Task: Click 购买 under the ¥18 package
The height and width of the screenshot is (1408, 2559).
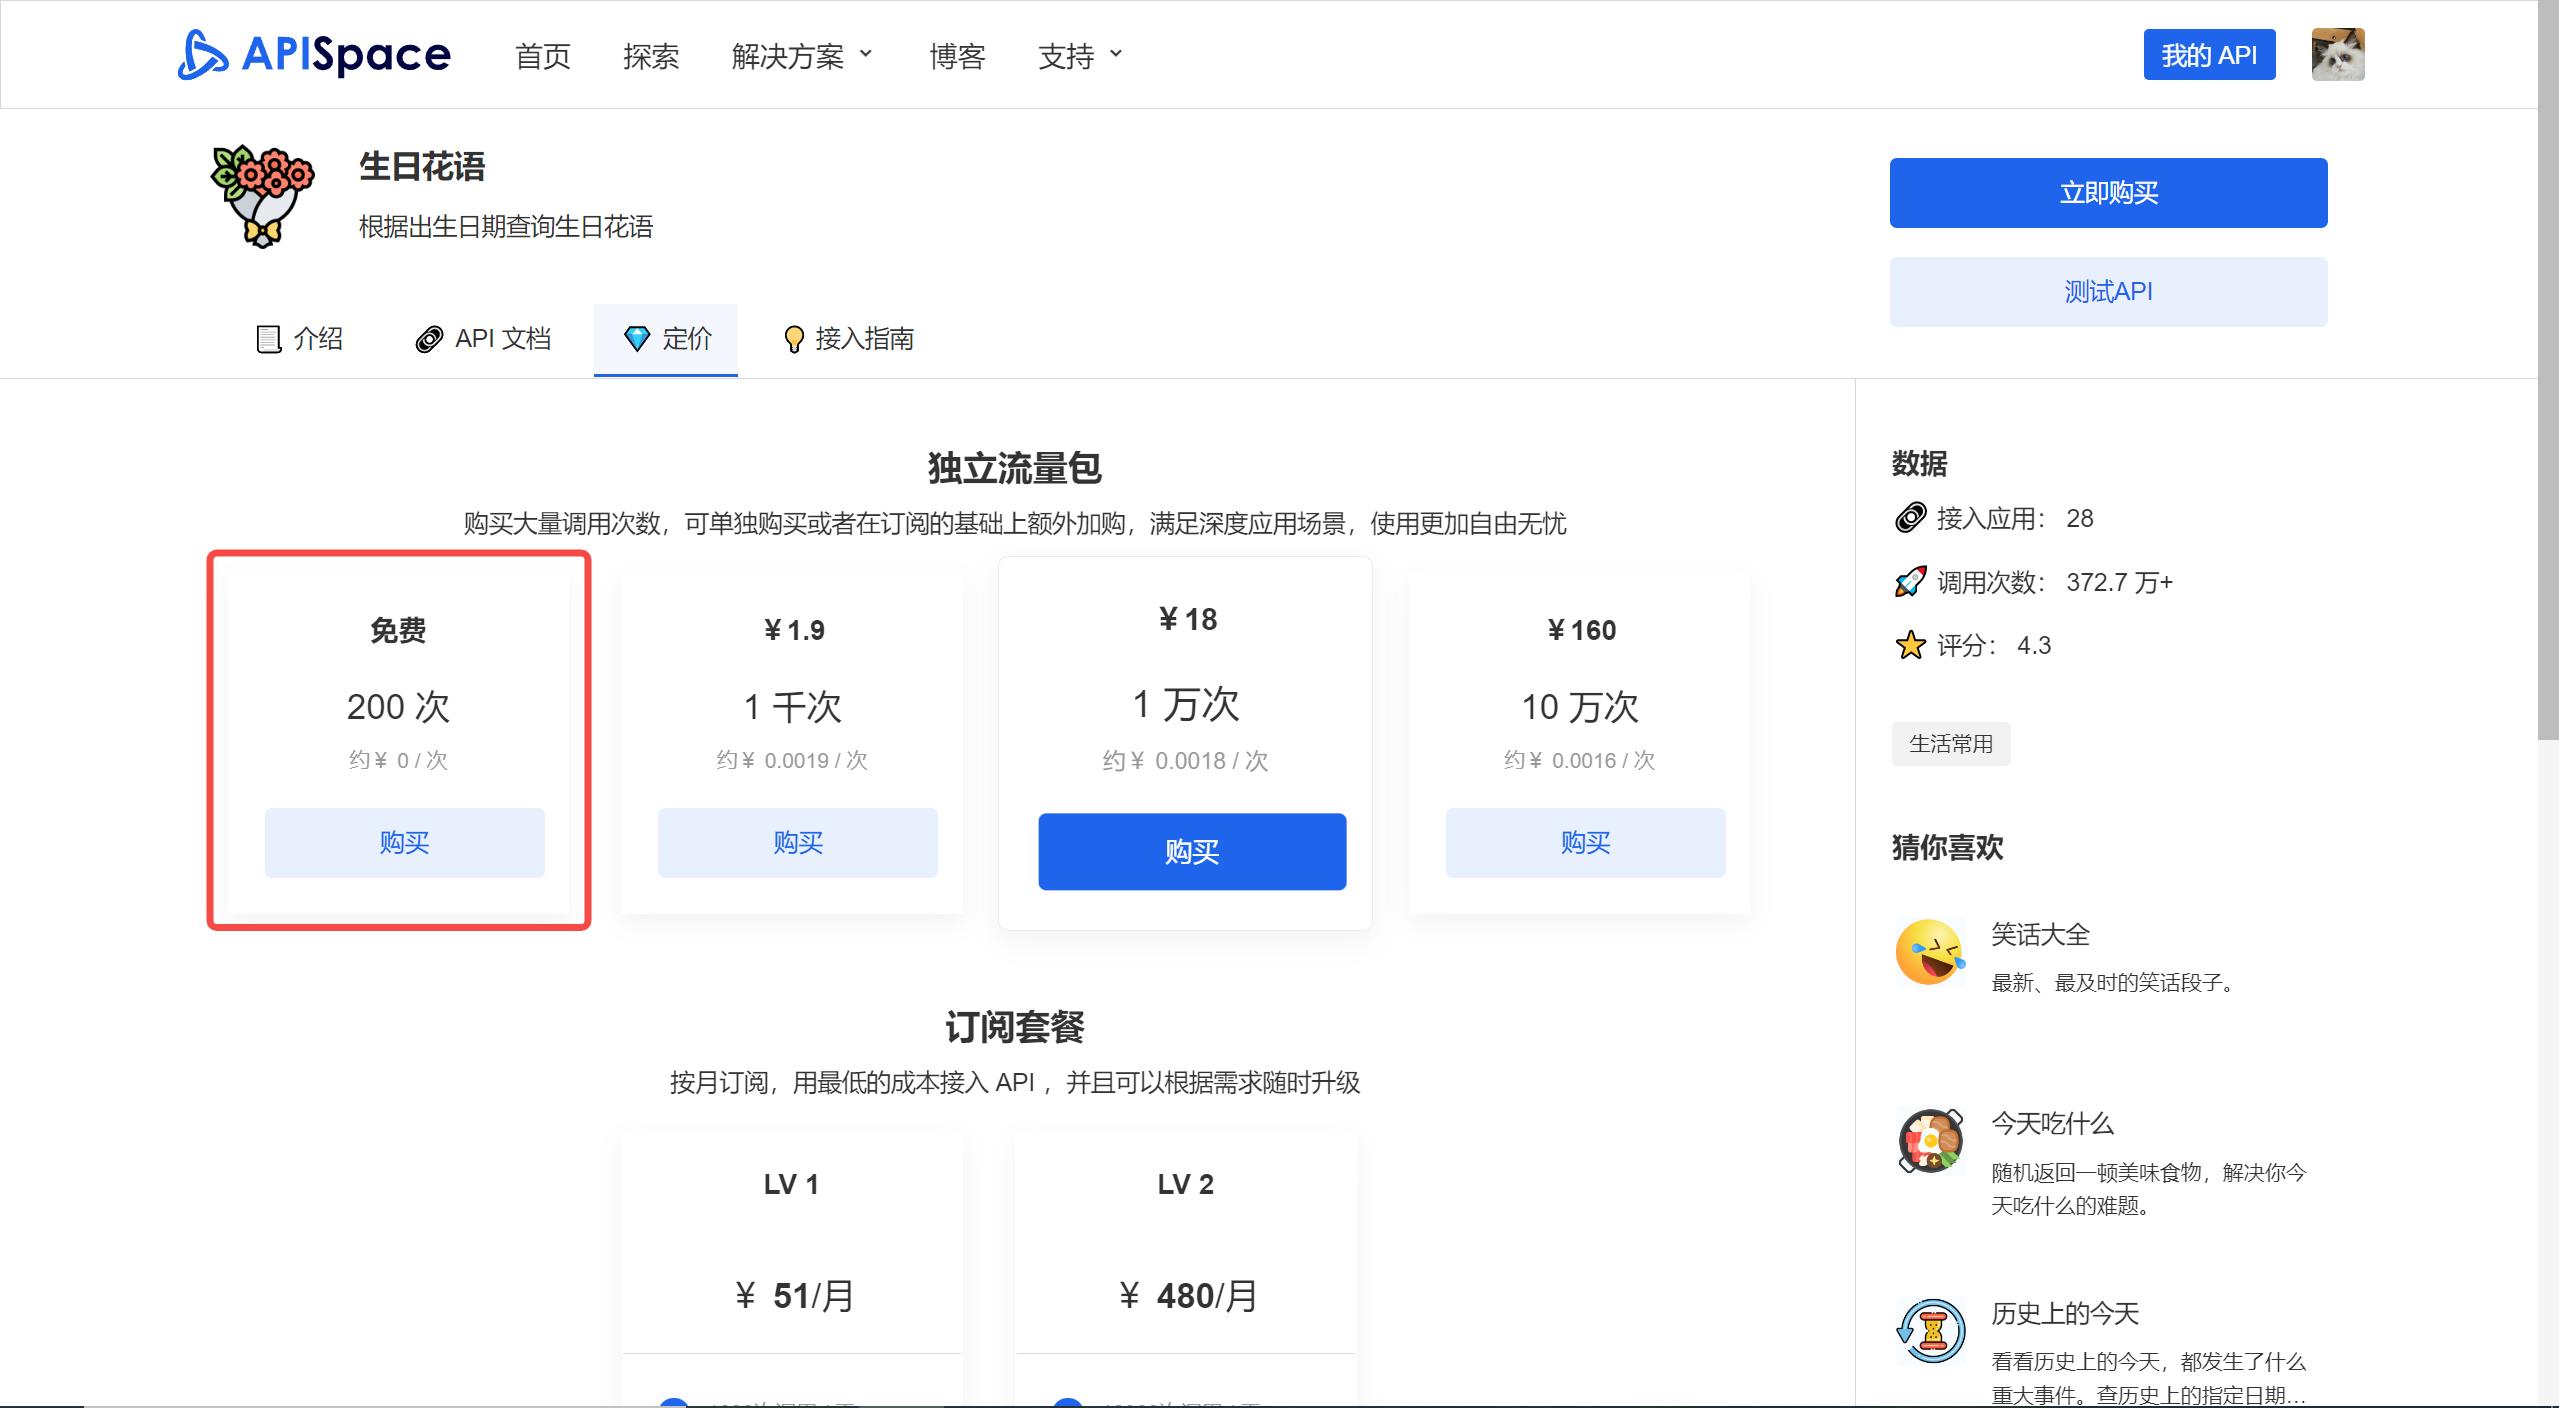Action: coord(1192,851)
